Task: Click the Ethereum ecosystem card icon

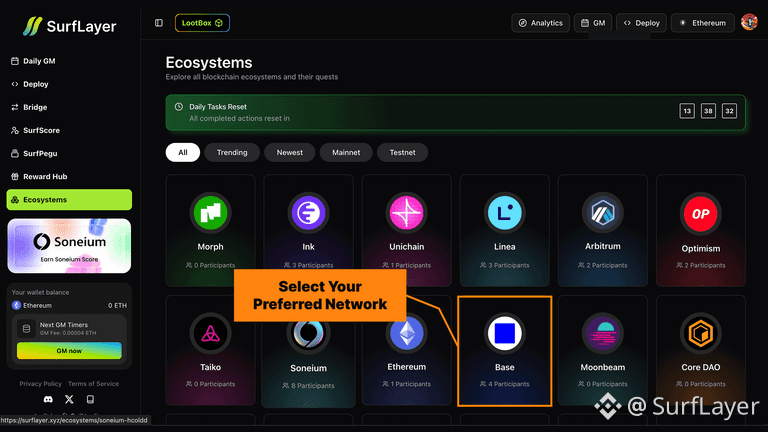Action: [407, 334]
